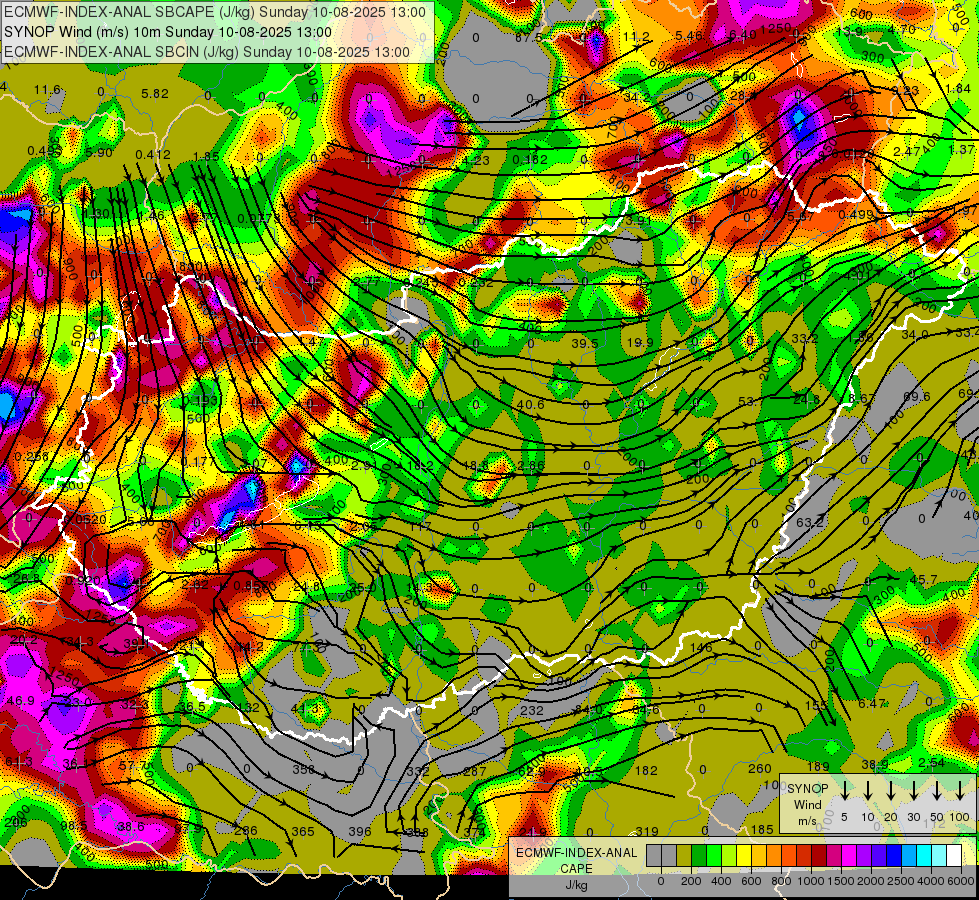Viewport: 979px width, 900px height.
Task: Click the 365 value on the map
Action: click(x=303, y=831)
